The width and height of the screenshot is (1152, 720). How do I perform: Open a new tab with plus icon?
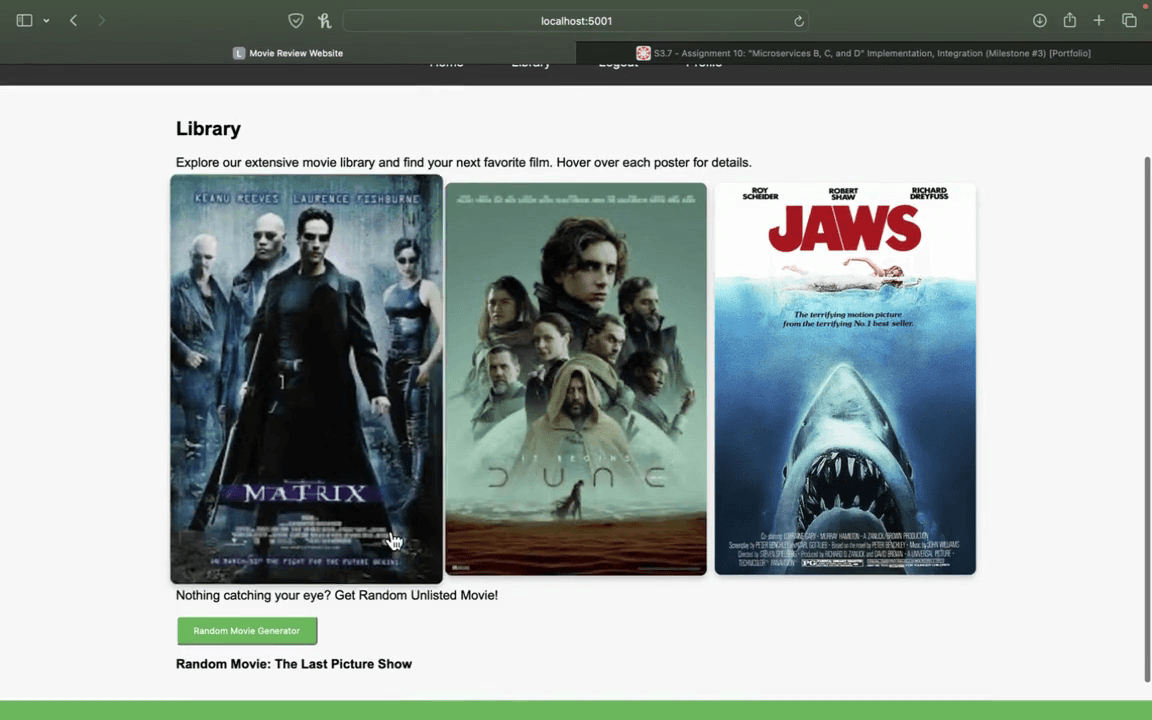click(x=1098, y=21)
